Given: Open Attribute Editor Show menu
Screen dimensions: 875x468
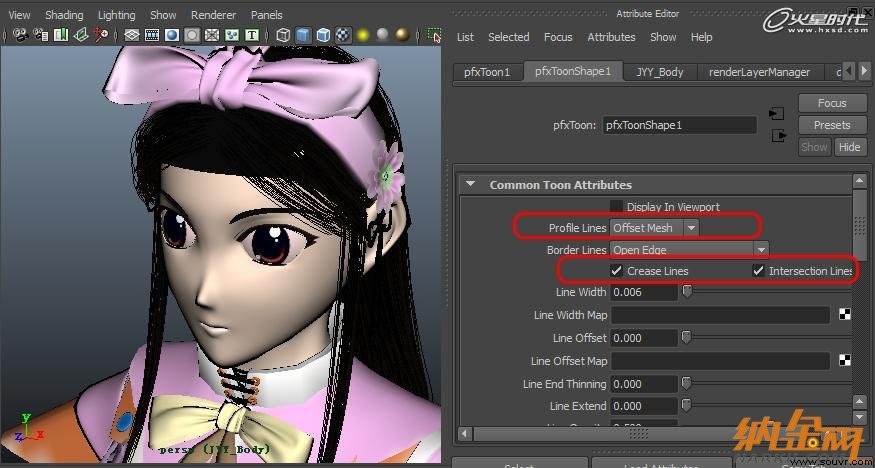Looking at the screenshot, I should click(x=664, y=37).
